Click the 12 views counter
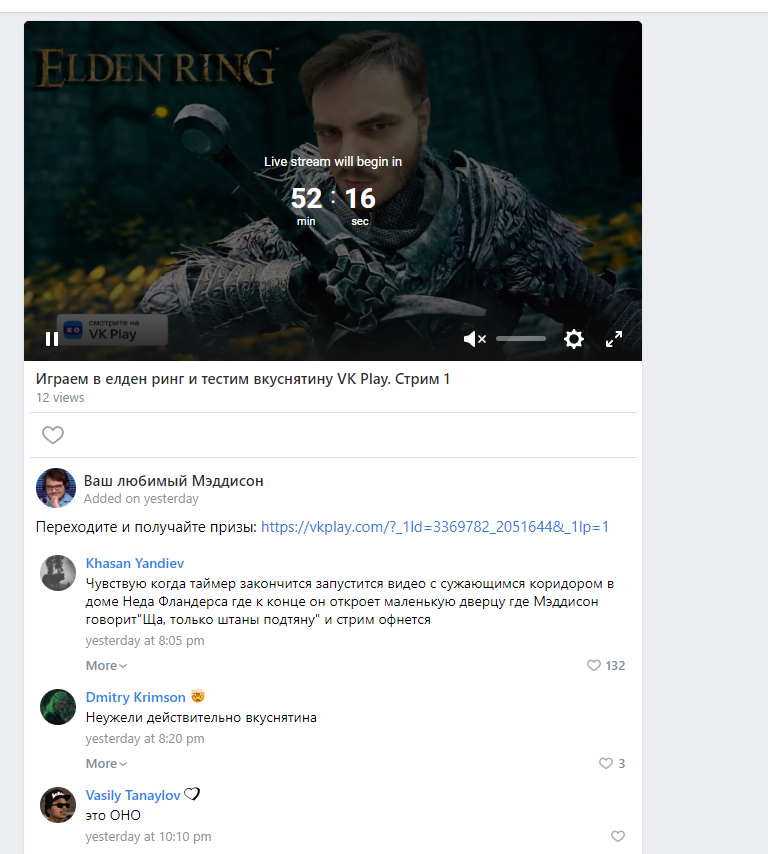Screen dimensions: 768x854 (x=60, y=398)
